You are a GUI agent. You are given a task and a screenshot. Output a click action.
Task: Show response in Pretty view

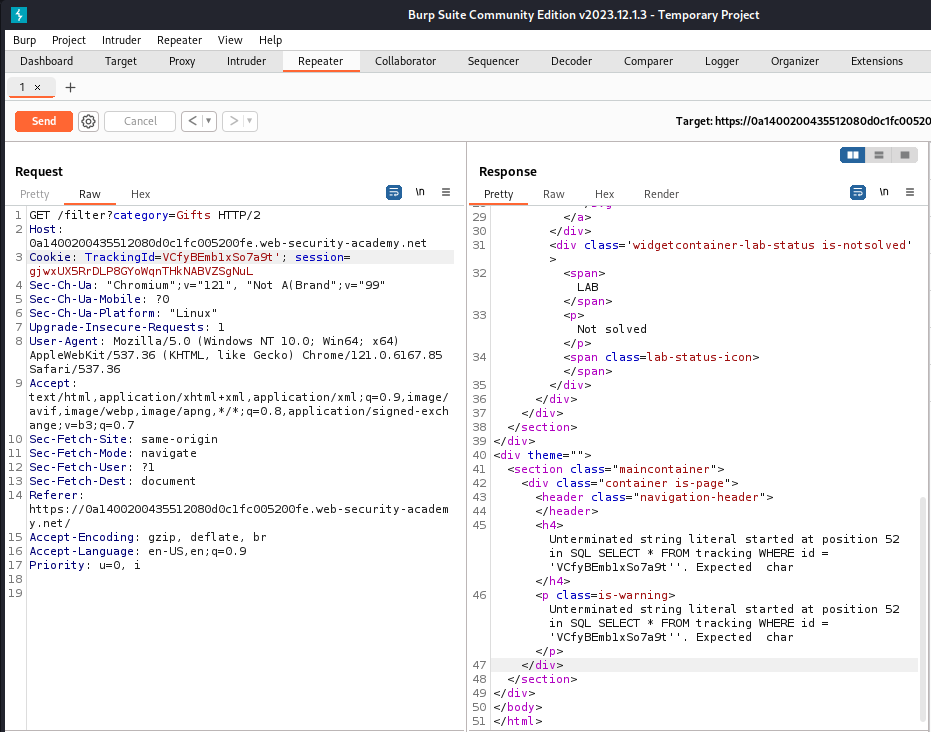498,194
